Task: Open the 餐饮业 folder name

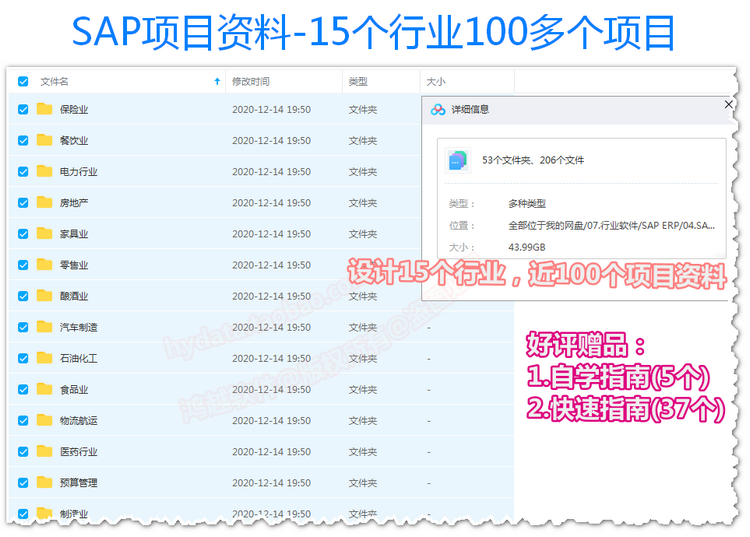Action: coord(74,141)
